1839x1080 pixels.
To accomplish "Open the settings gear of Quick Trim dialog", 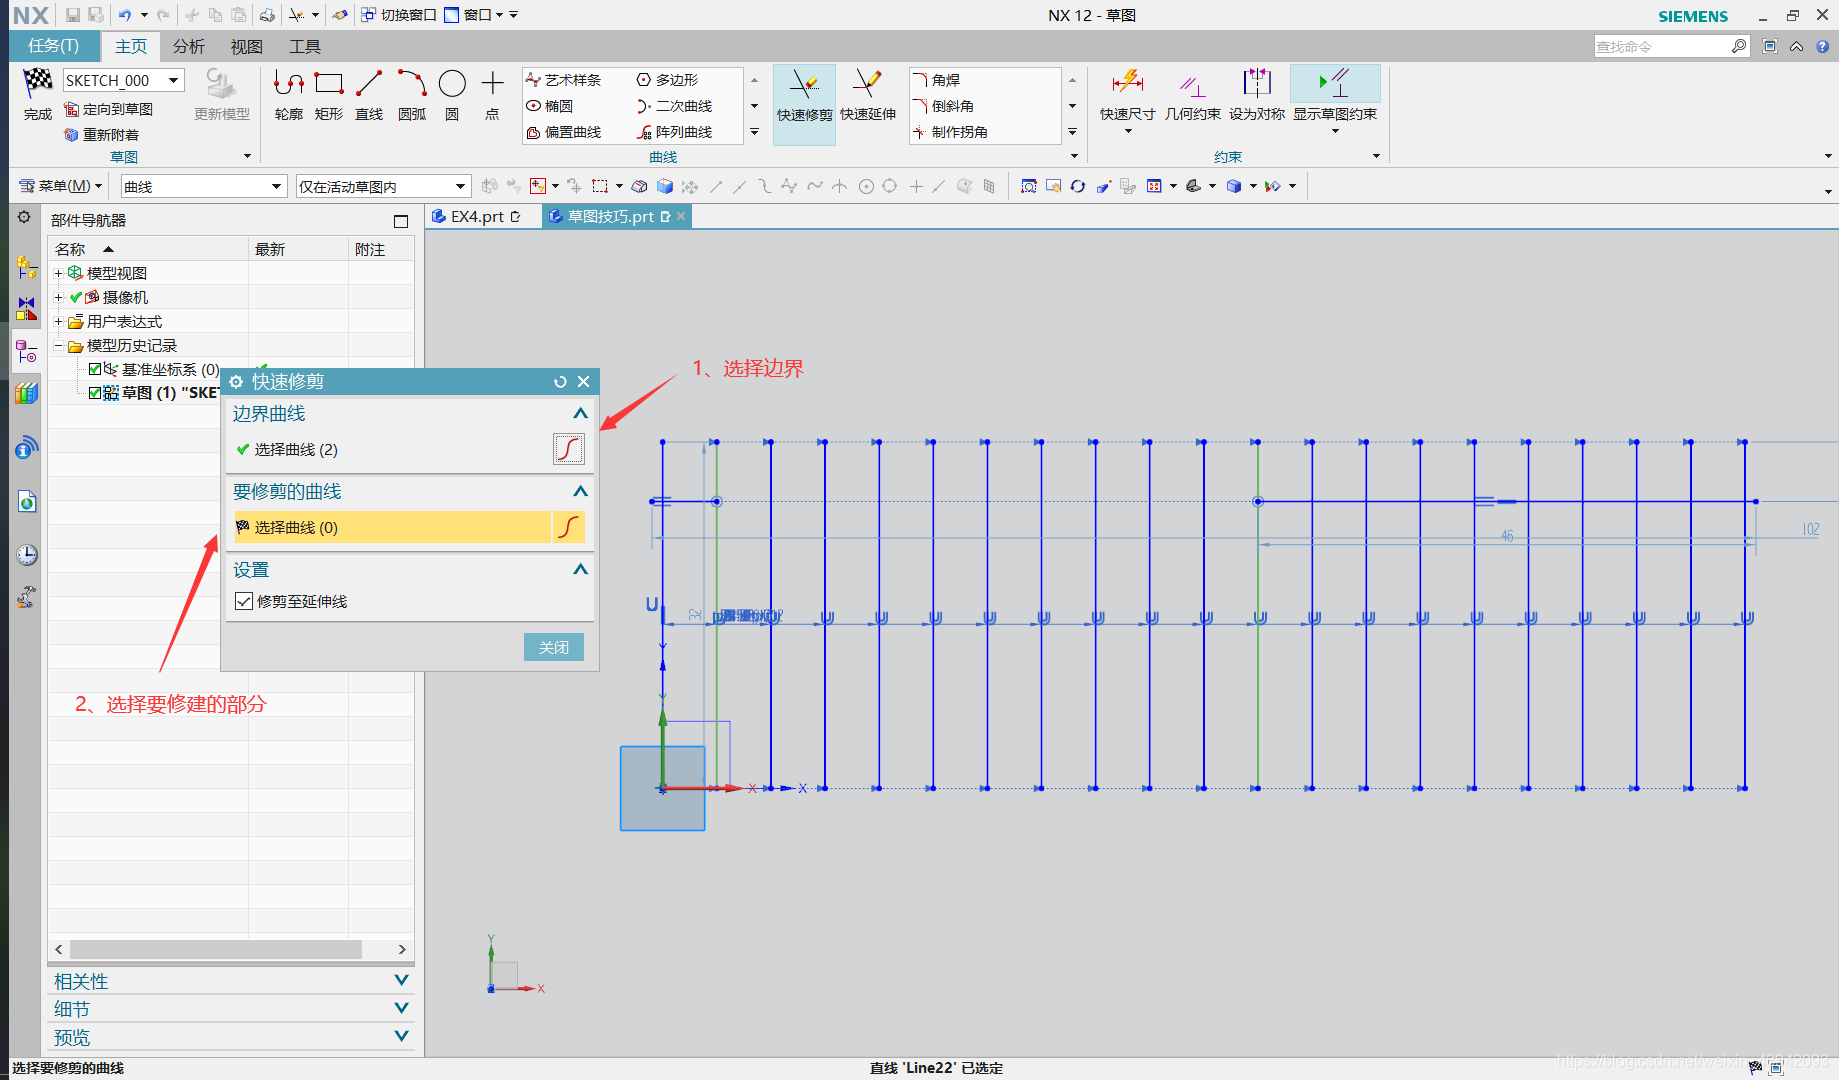I will tap(237, 382).
